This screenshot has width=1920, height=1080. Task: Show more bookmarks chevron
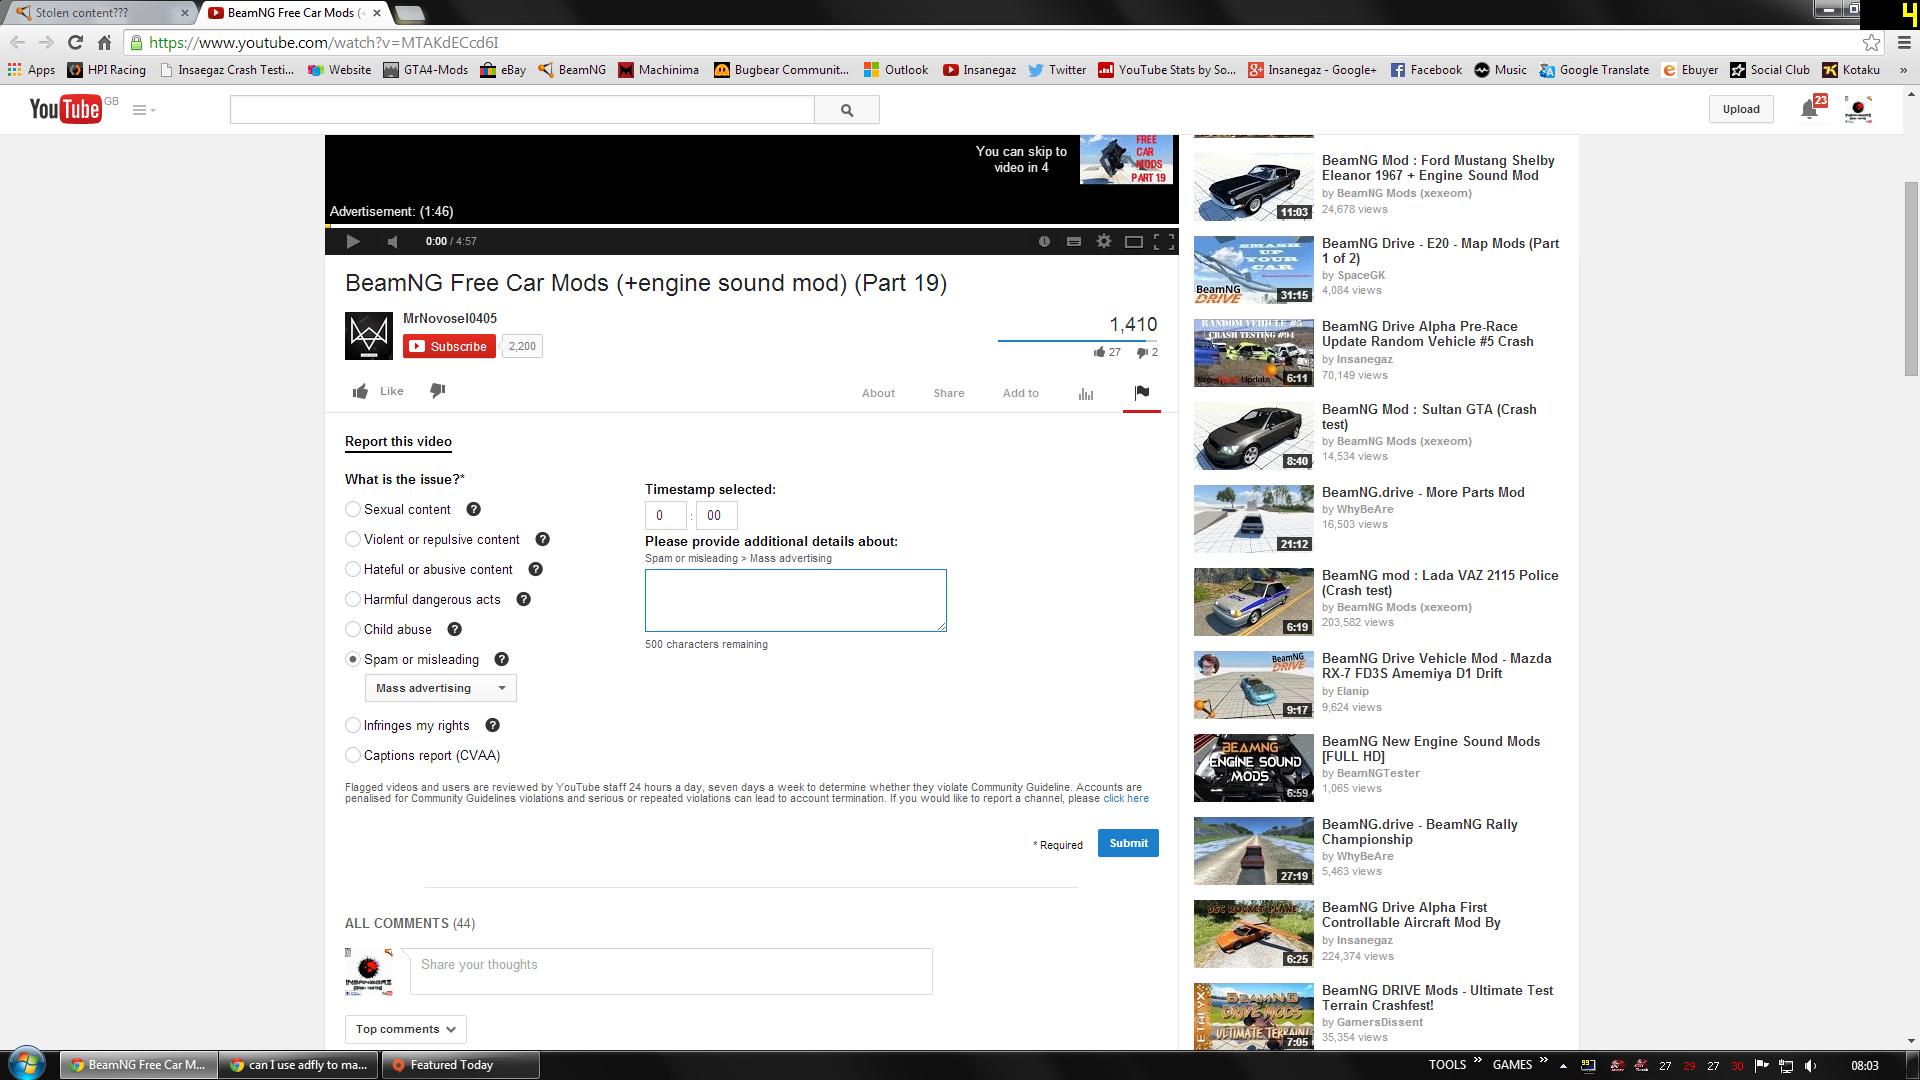tap(1902, 70)
